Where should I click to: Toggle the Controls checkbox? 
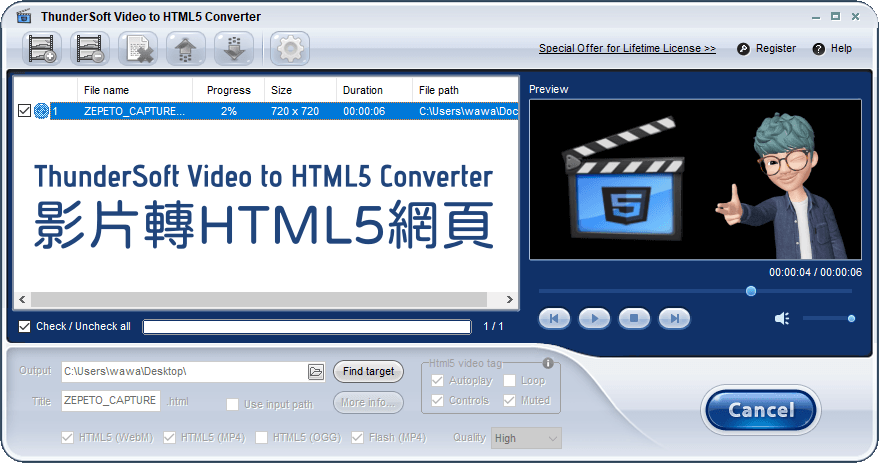pos(437,400)
